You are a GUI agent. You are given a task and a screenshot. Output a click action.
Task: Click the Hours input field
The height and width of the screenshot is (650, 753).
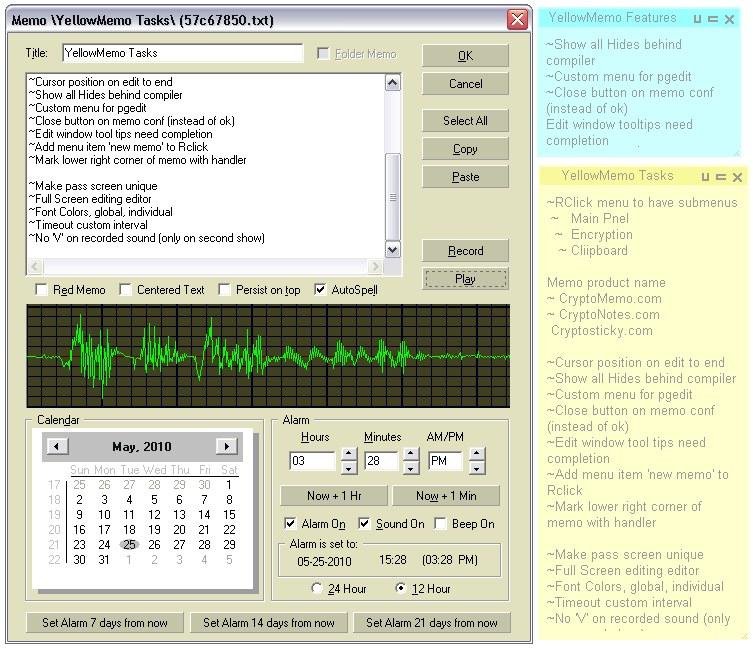coord(313,461)
